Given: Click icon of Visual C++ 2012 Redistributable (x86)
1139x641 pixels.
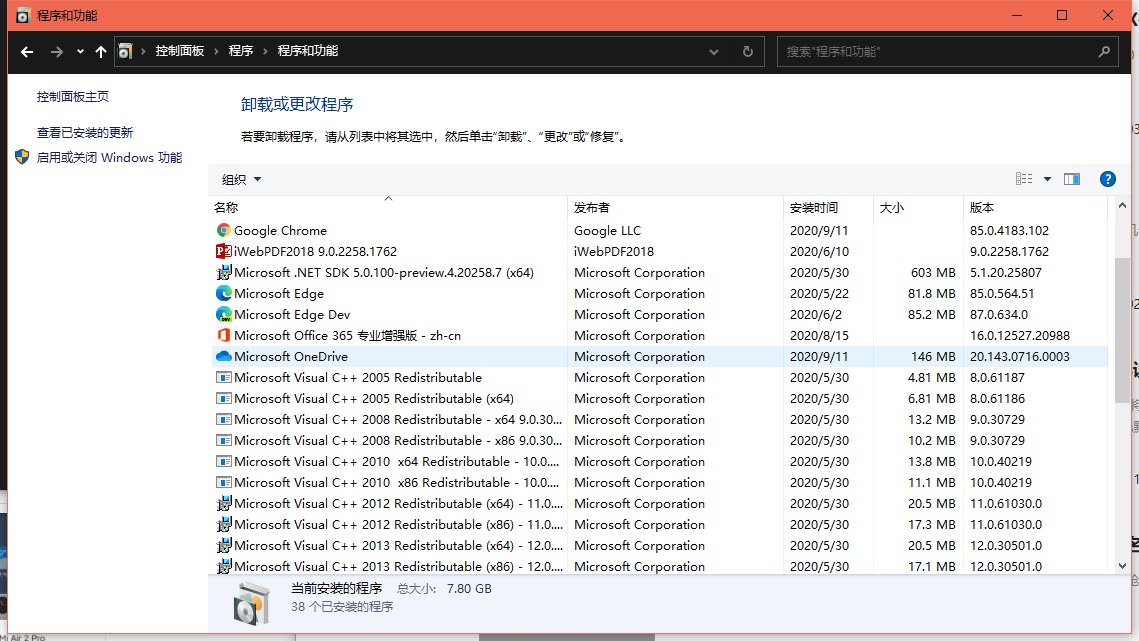Looking at the screenshot, I should click(224, 525).
